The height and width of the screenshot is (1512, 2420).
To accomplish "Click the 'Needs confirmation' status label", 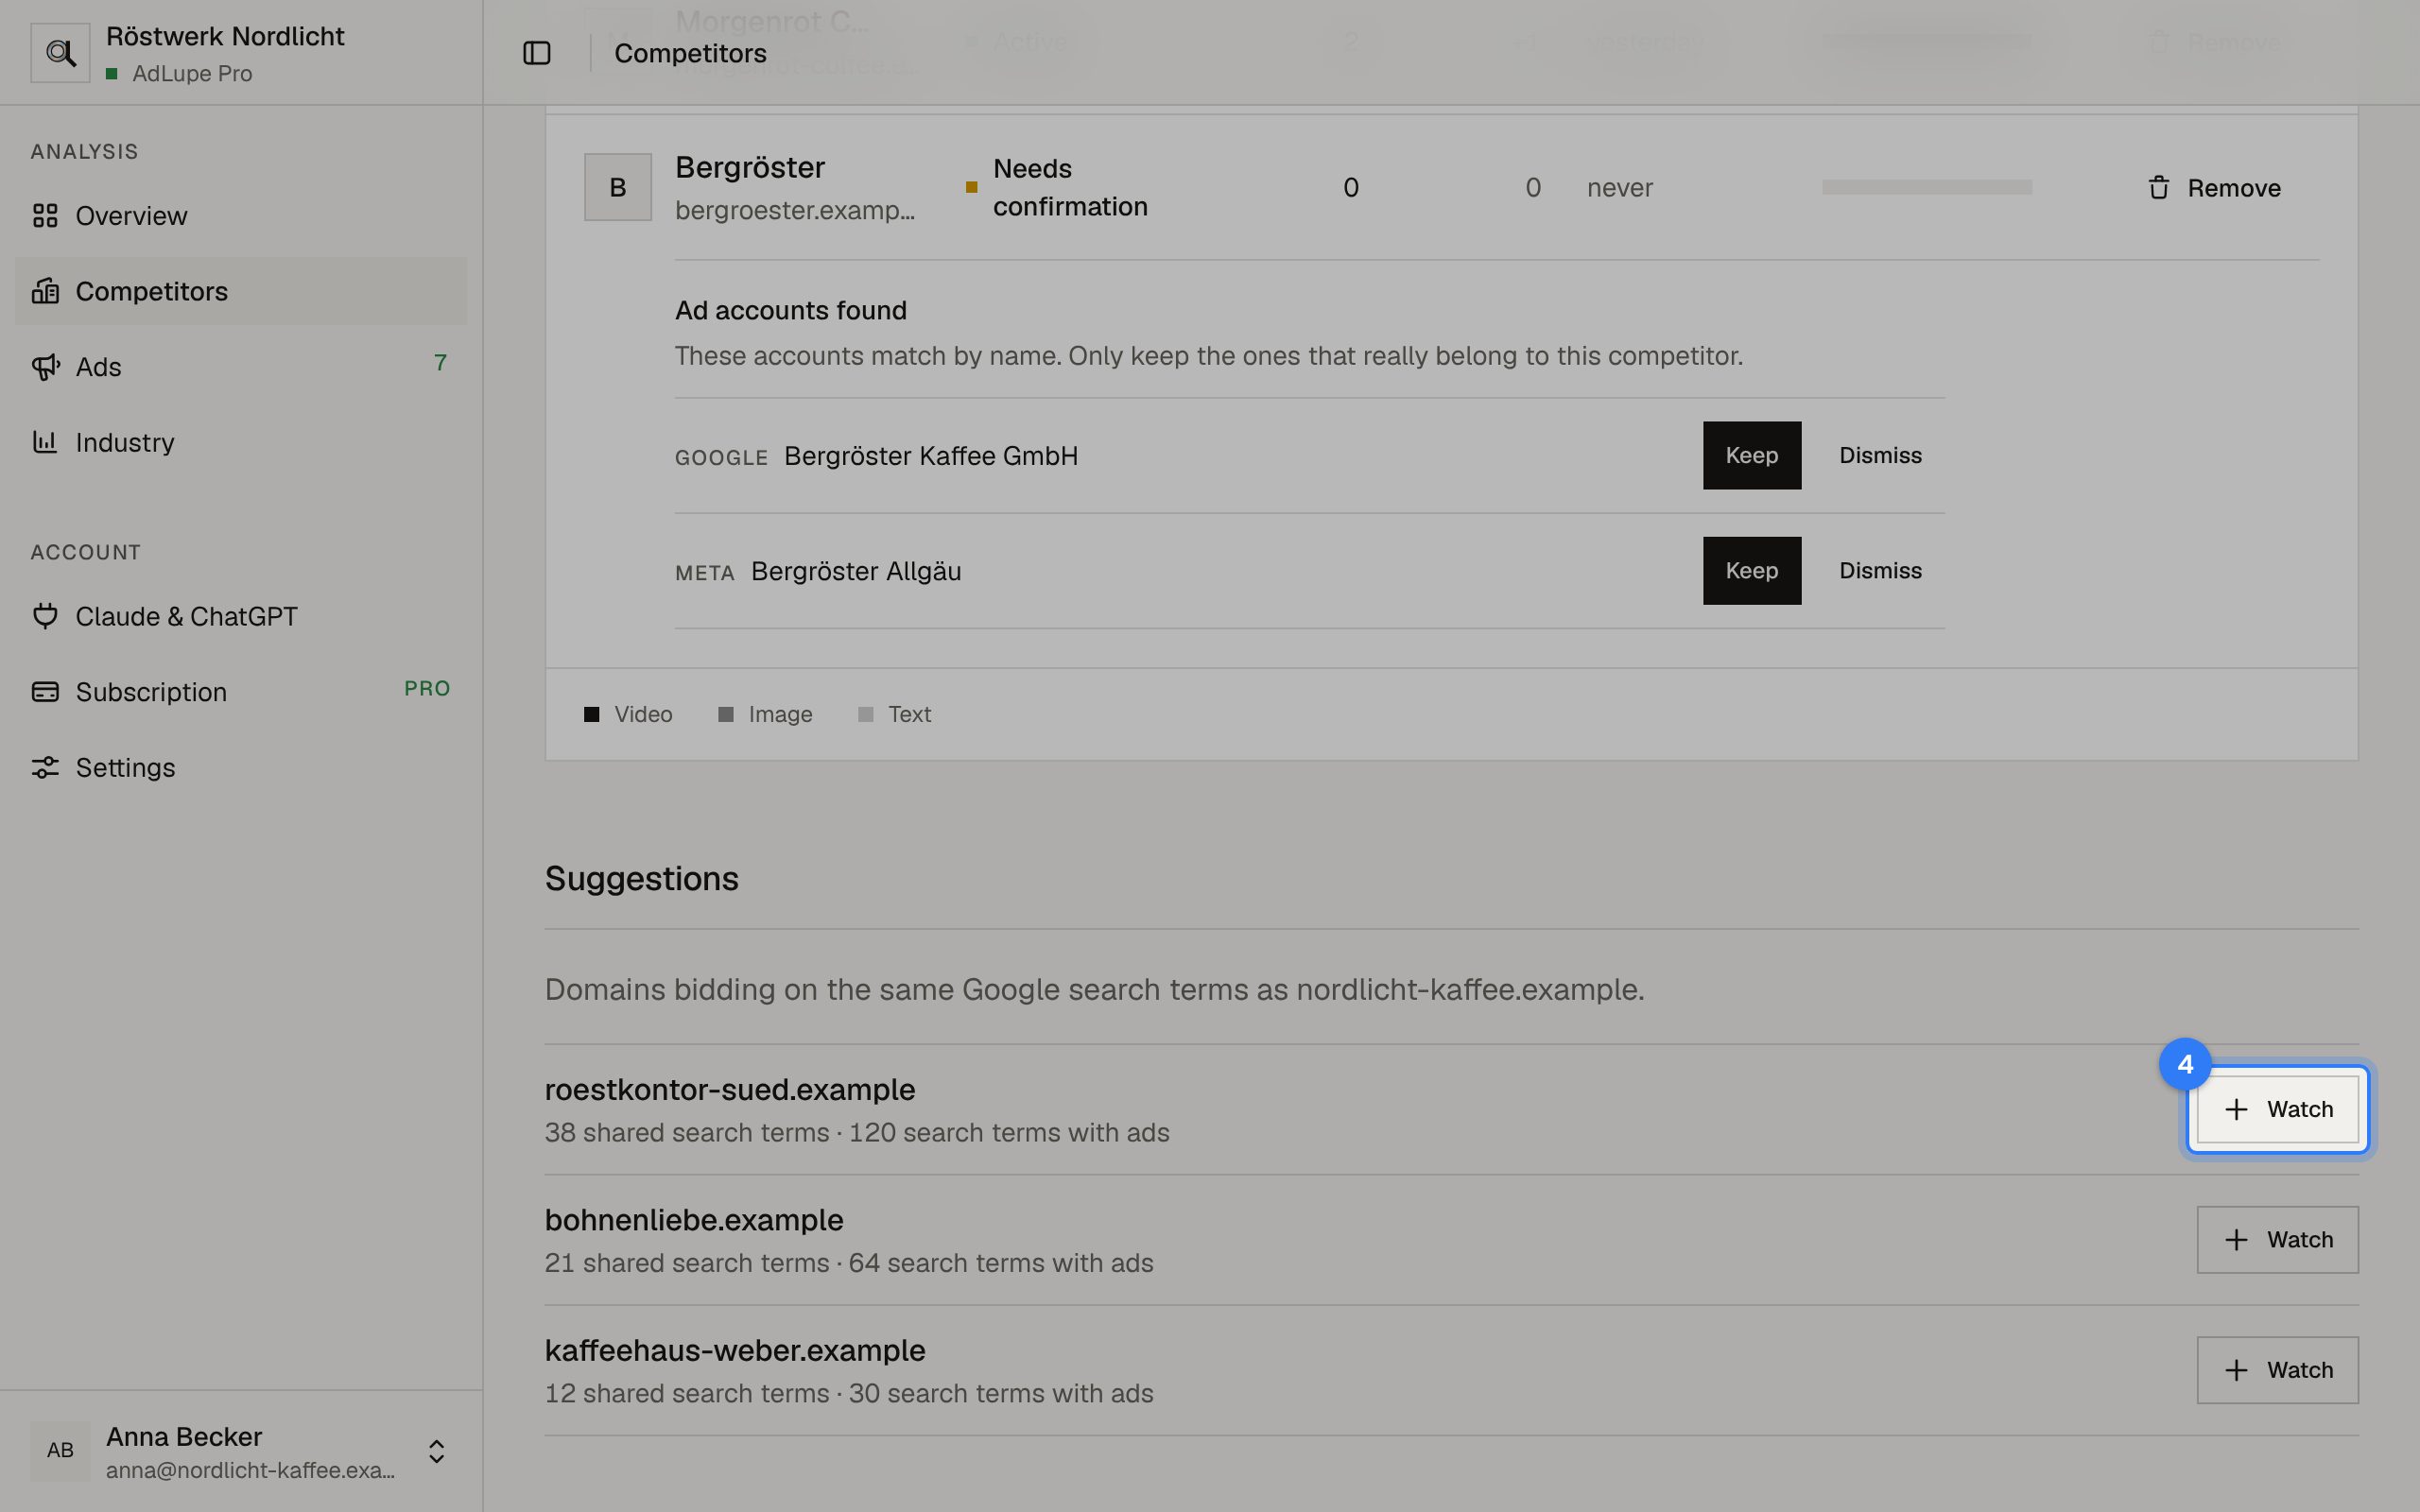I will (x=1070, y=187).
